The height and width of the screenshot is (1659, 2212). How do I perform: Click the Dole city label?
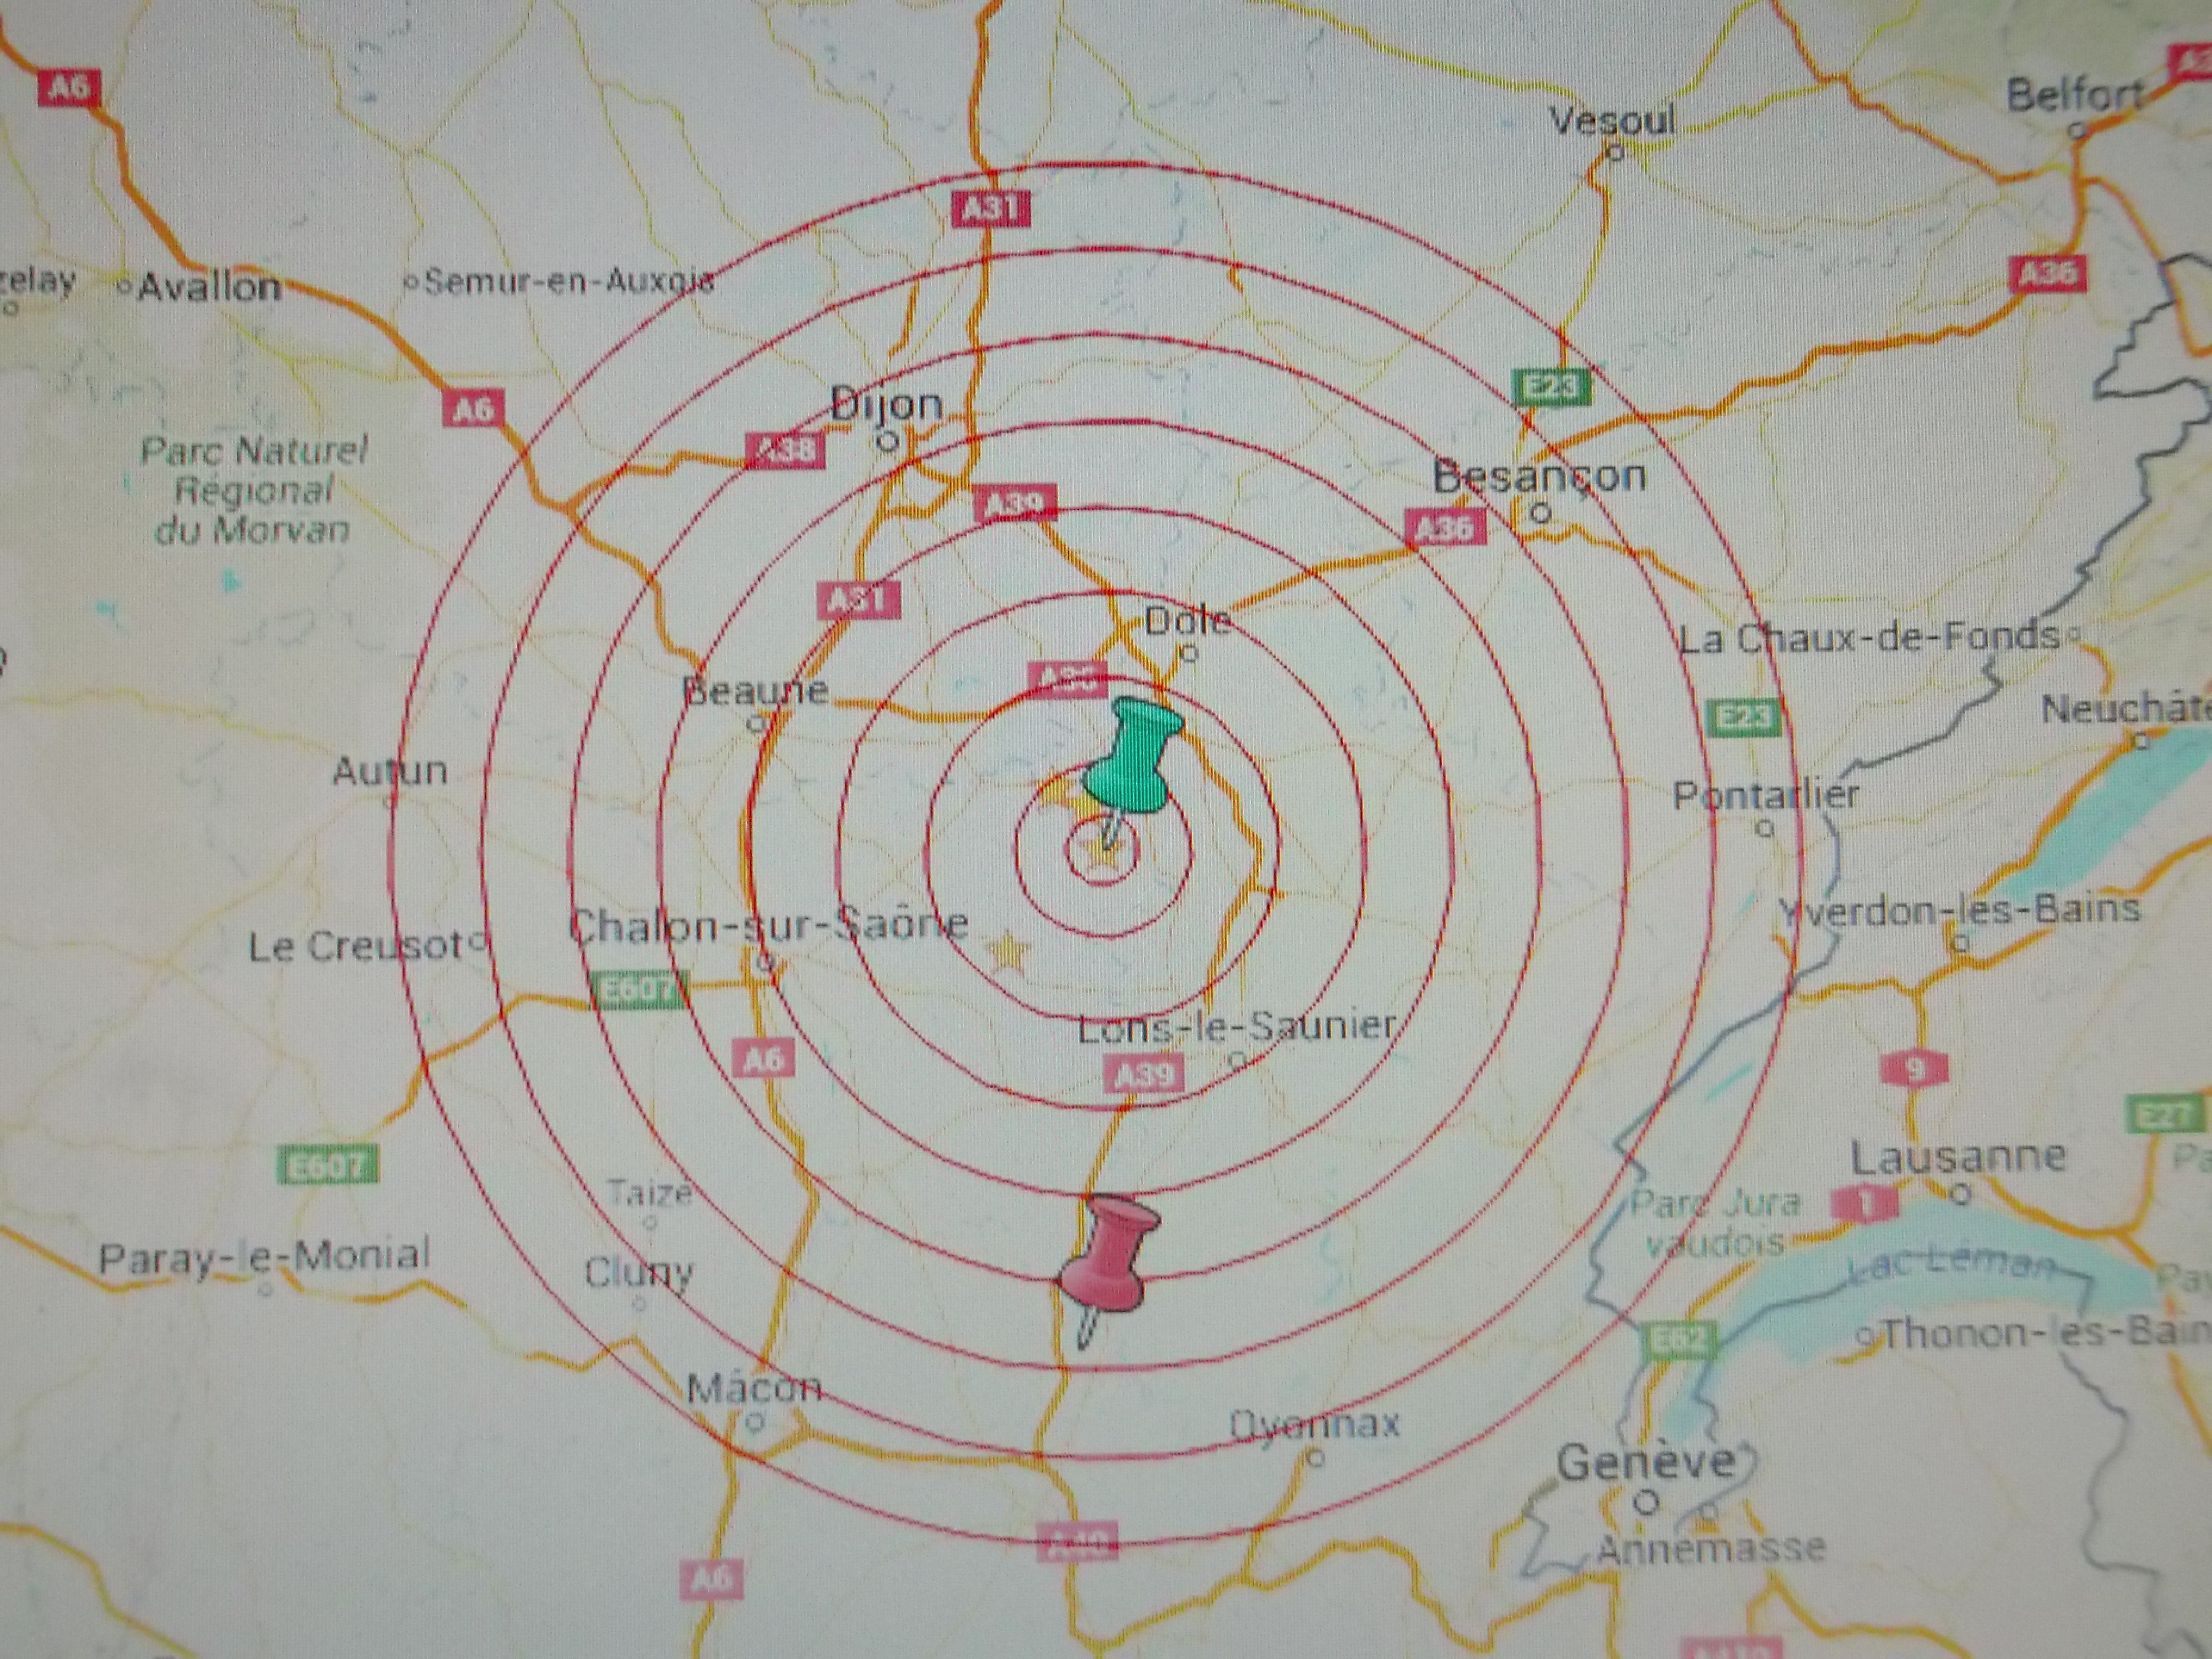coord(1187,621)
